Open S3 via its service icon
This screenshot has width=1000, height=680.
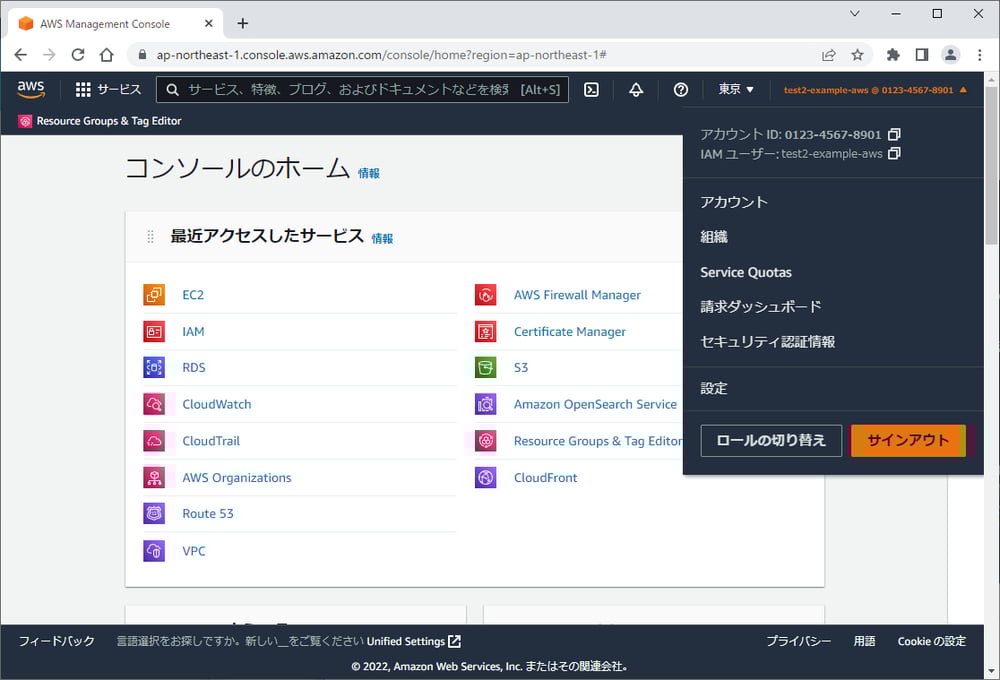[485, 367]
